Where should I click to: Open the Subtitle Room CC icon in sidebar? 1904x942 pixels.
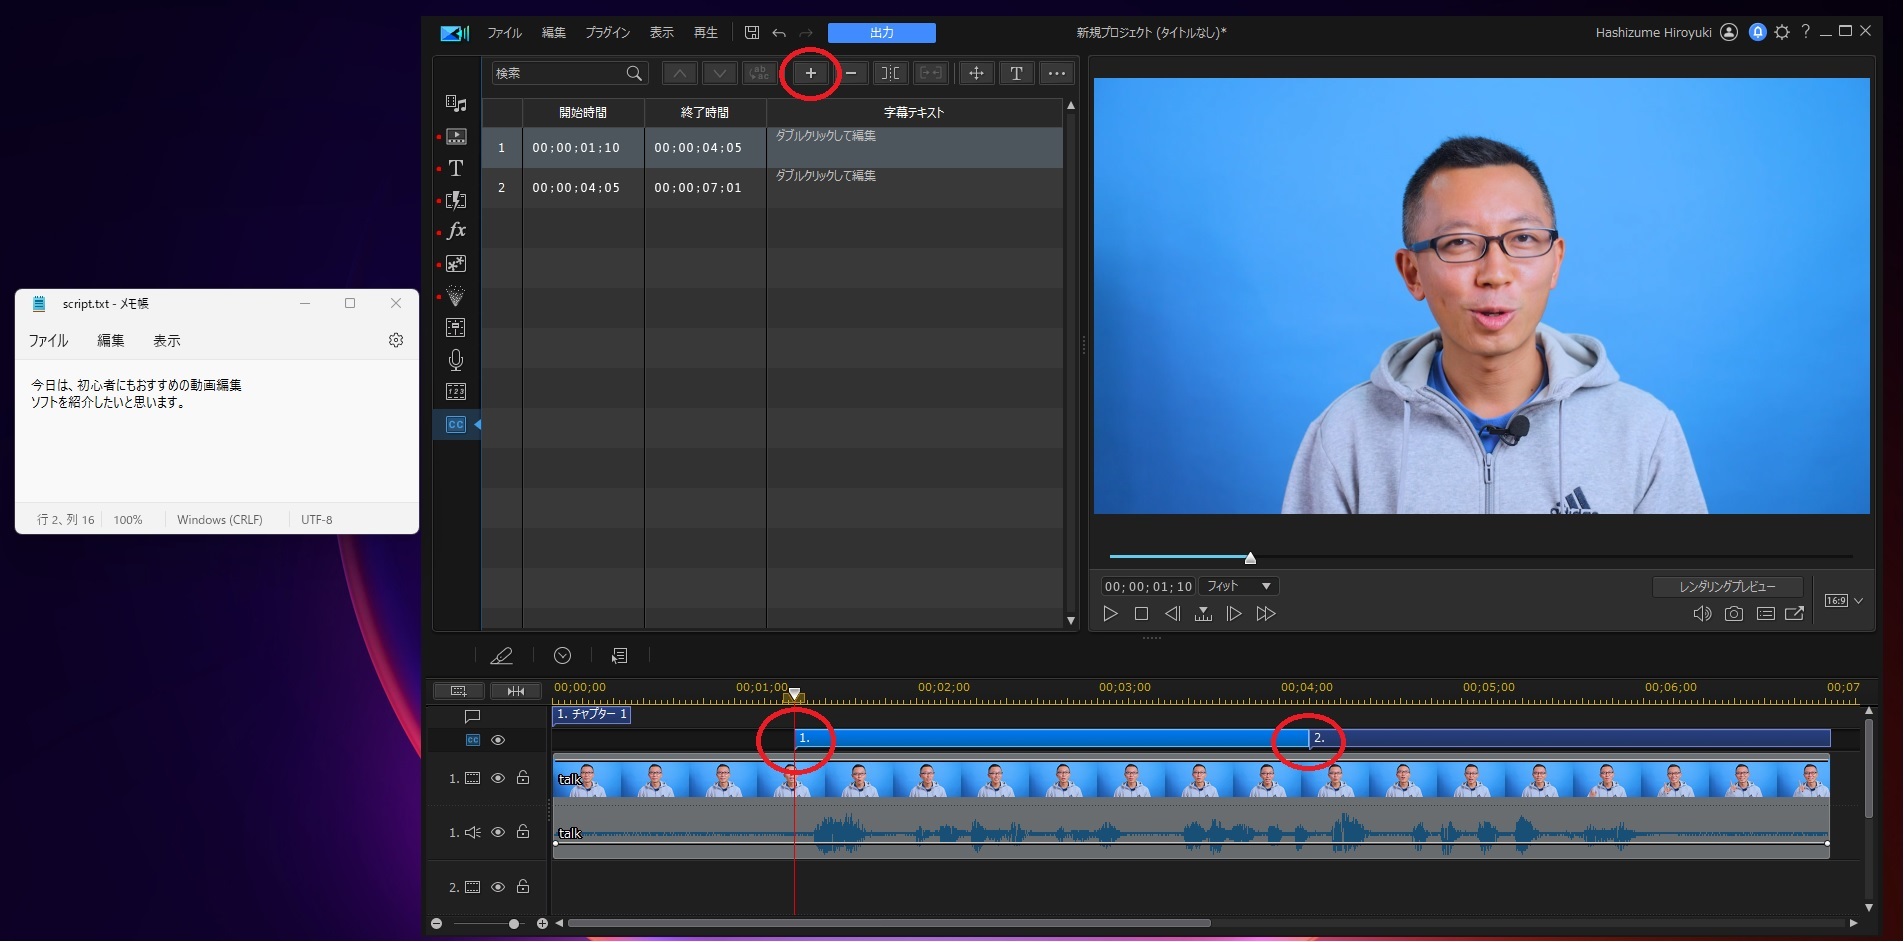pyautogui.click(x=456, y=424)
